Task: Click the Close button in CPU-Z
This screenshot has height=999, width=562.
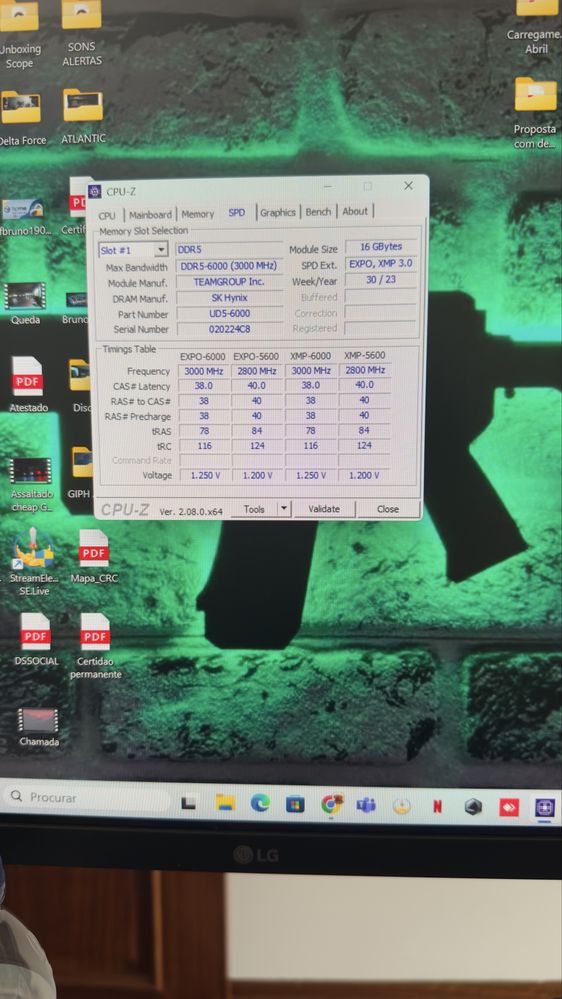Action: [387, 508]
